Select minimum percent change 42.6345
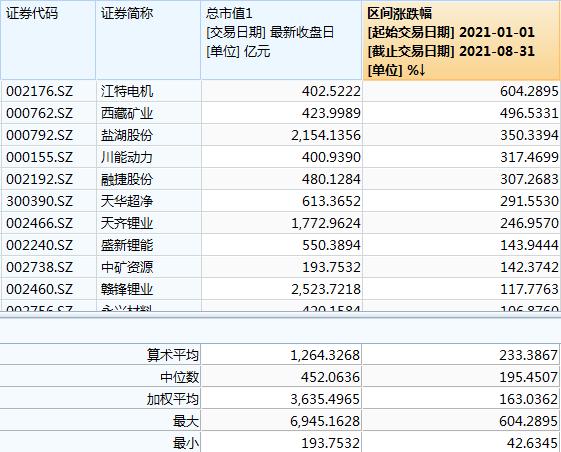The image size is (561, 452). point(532,443)
